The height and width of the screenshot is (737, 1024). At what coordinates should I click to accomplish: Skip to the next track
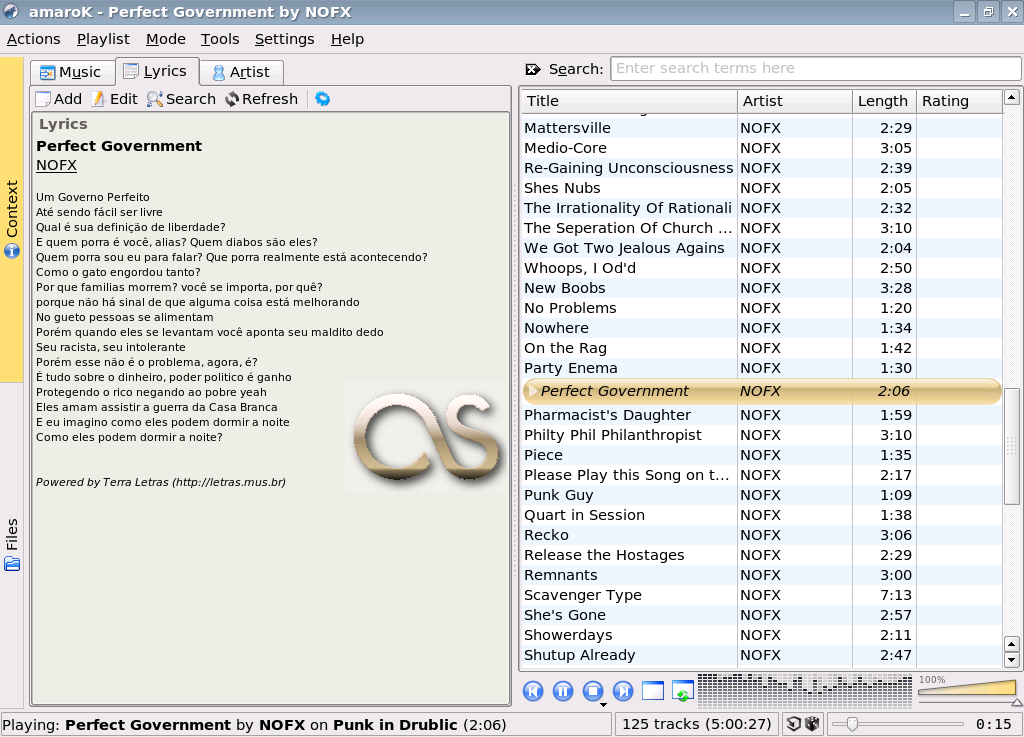coord(623,691)
